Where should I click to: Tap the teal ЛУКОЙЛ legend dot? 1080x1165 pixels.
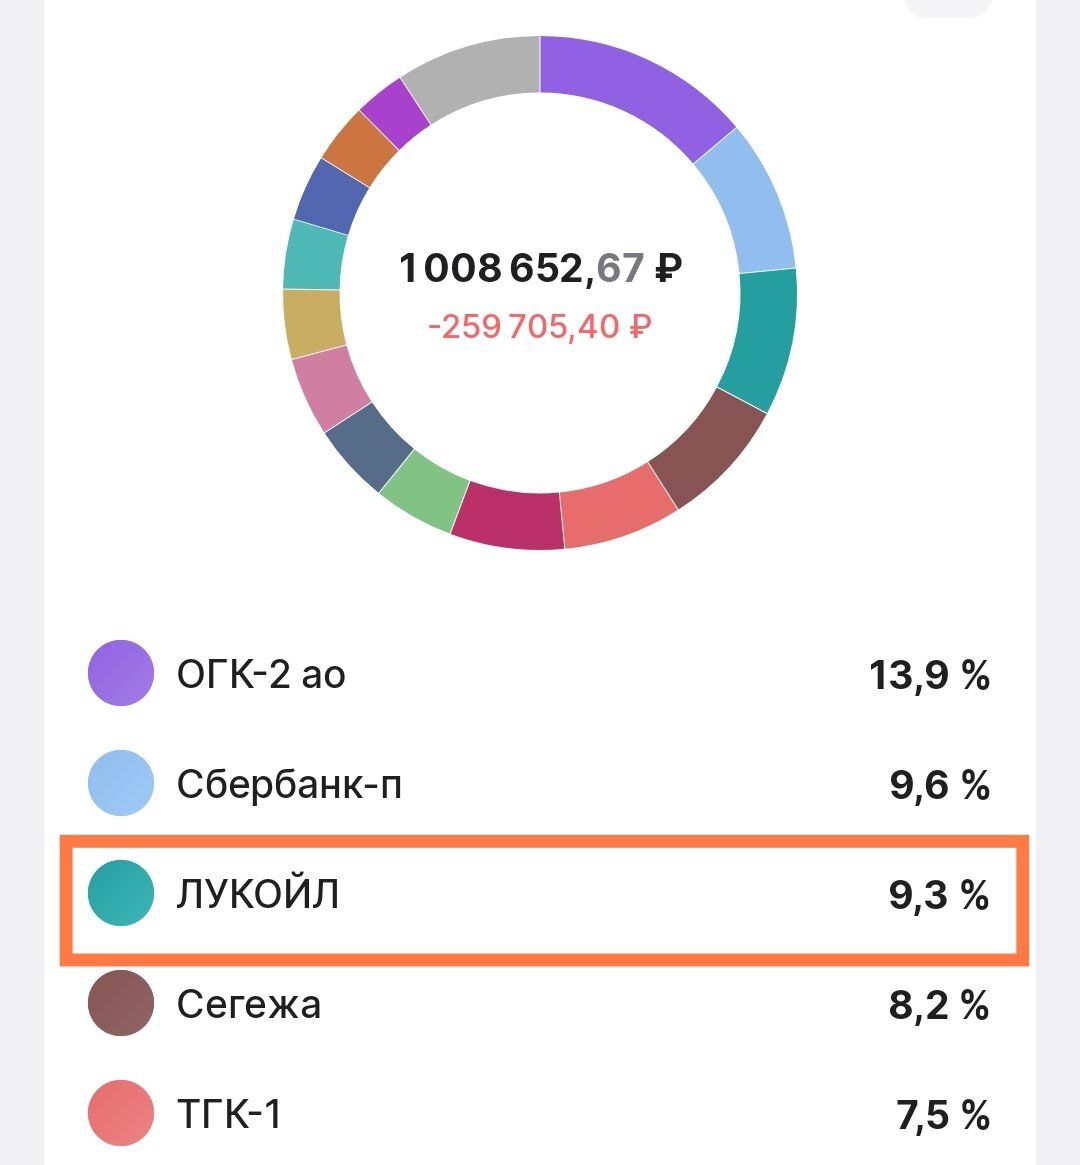[120, 894]
